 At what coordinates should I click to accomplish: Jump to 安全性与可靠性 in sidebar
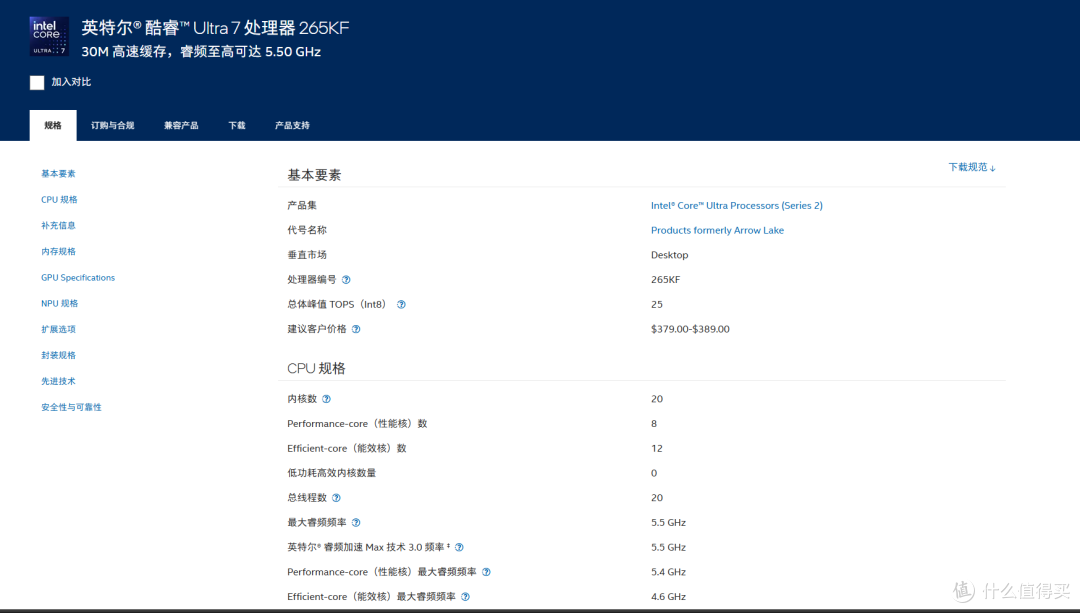point(71,408)
